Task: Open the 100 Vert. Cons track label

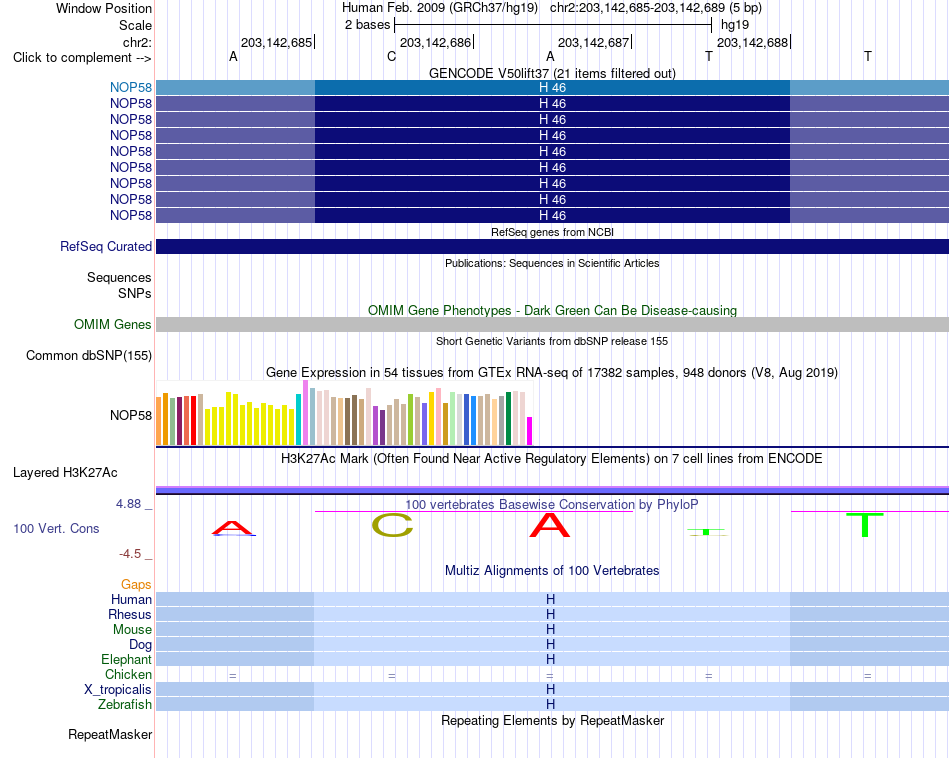Action: point(56,528)
